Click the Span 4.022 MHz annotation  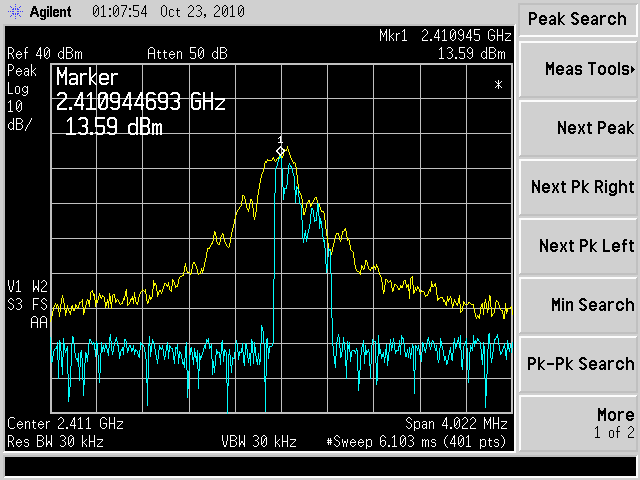point(456,424)
